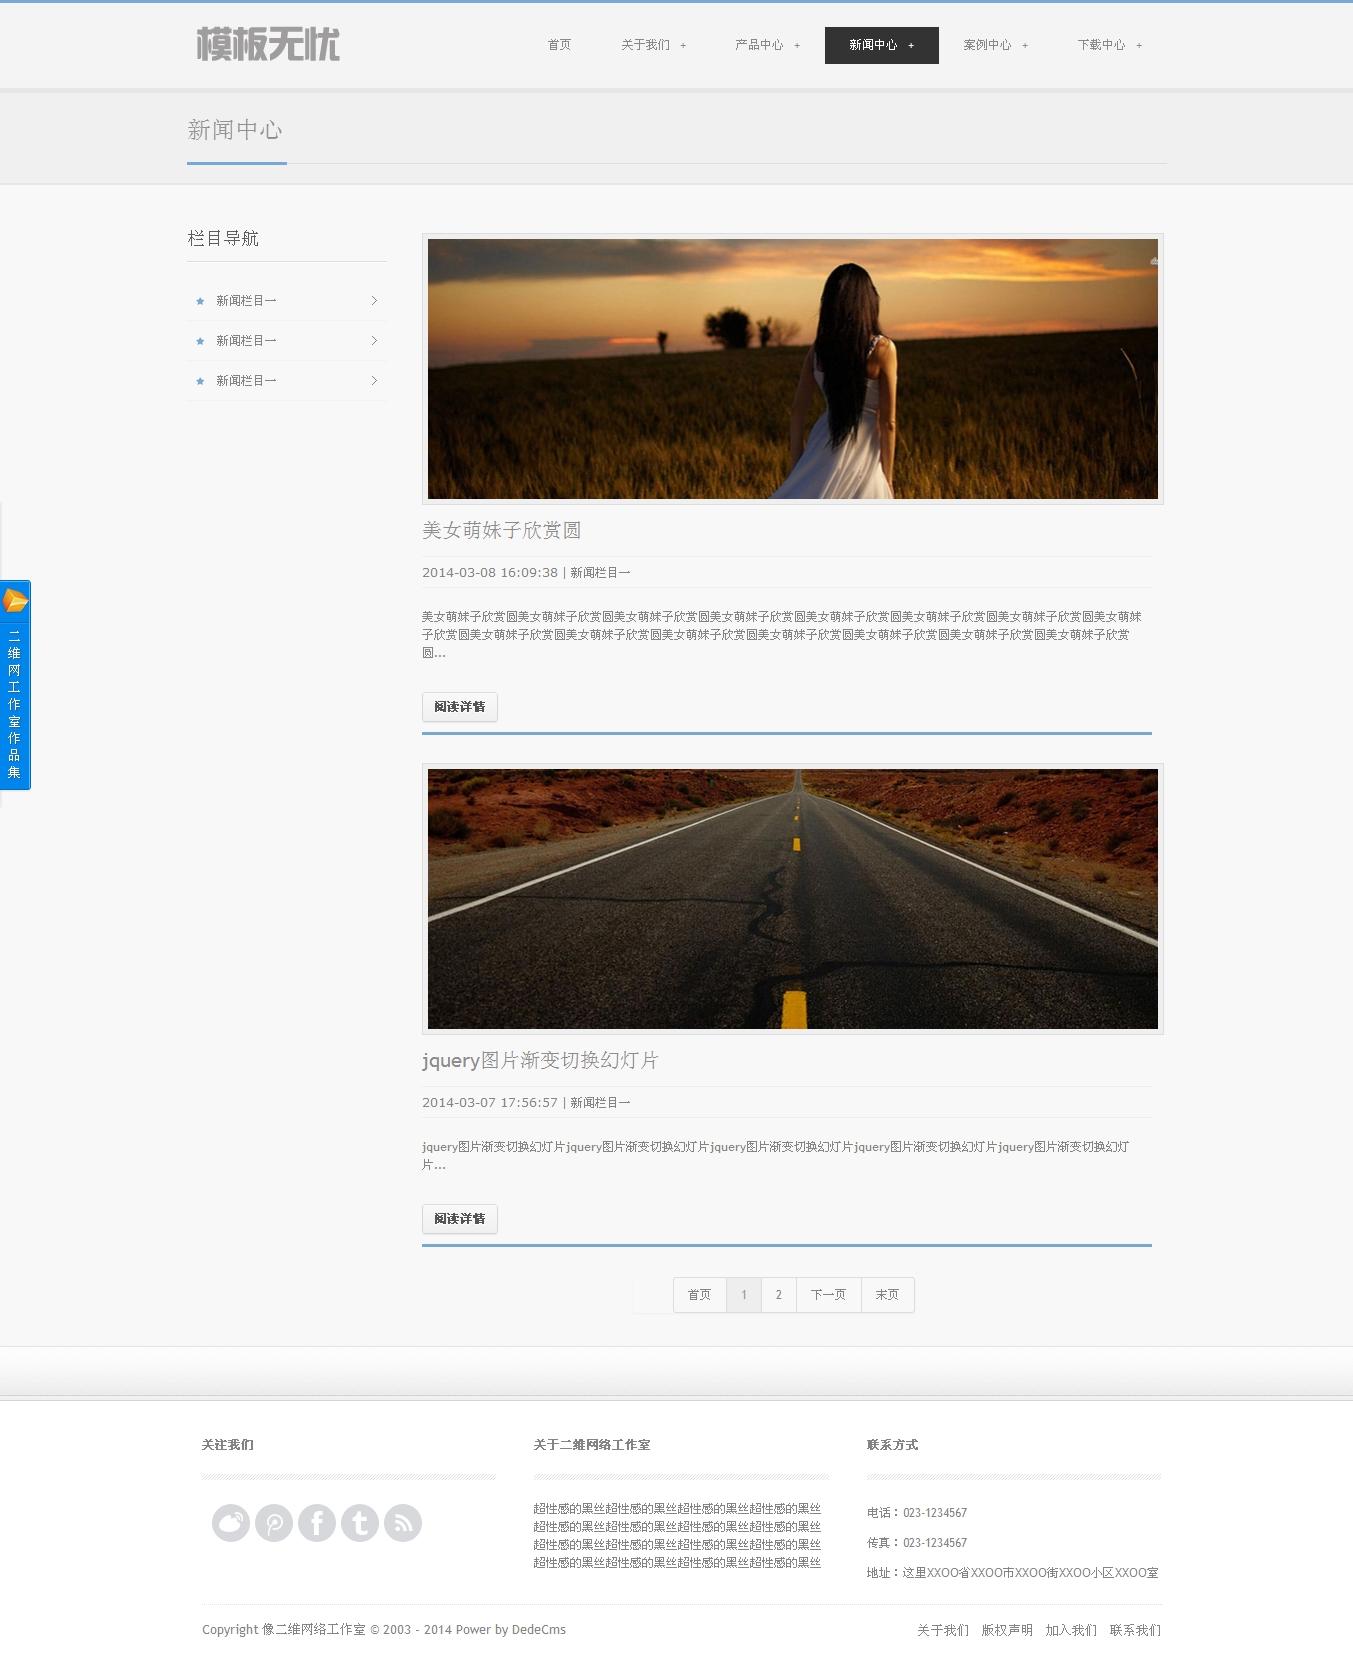Click the Weibo icon under 关注我们
This screenshot has width=1353, height=1666.
(x=231, y=1523)
